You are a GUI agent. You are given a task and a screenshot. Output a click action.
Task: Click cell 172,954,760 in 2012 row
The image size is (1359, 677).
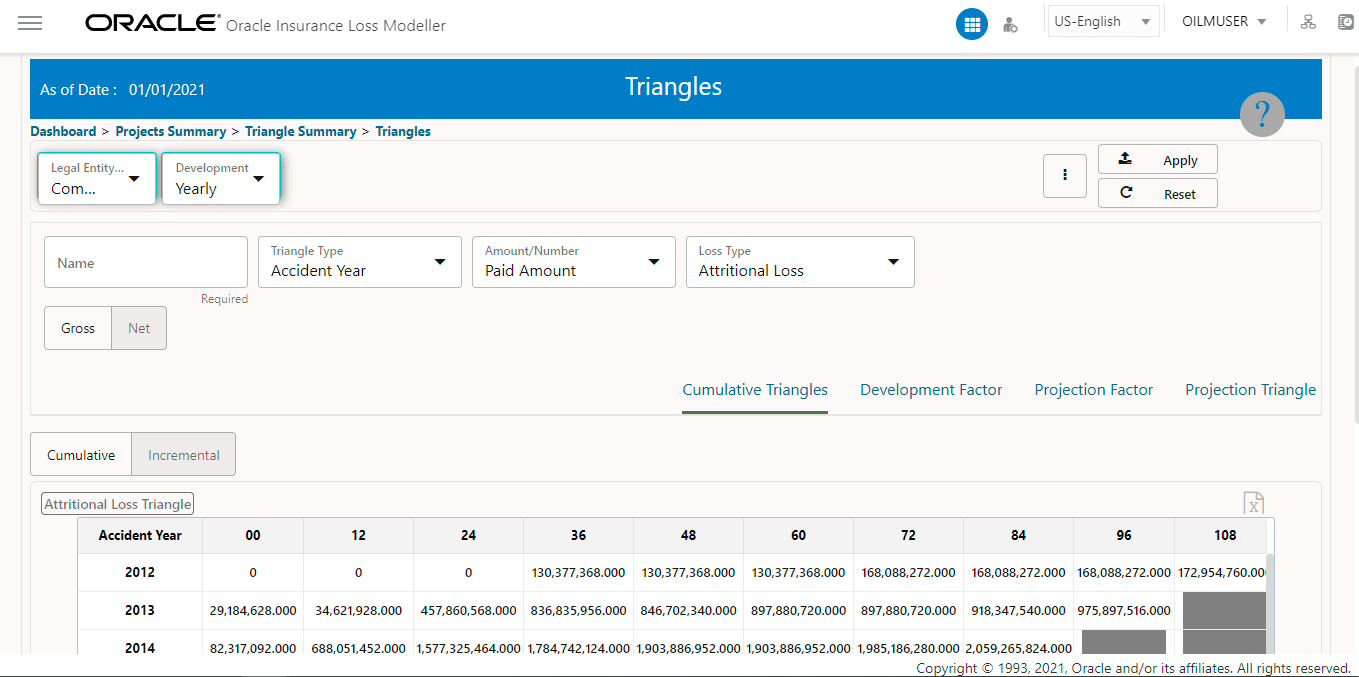[x=1222, y=573]
